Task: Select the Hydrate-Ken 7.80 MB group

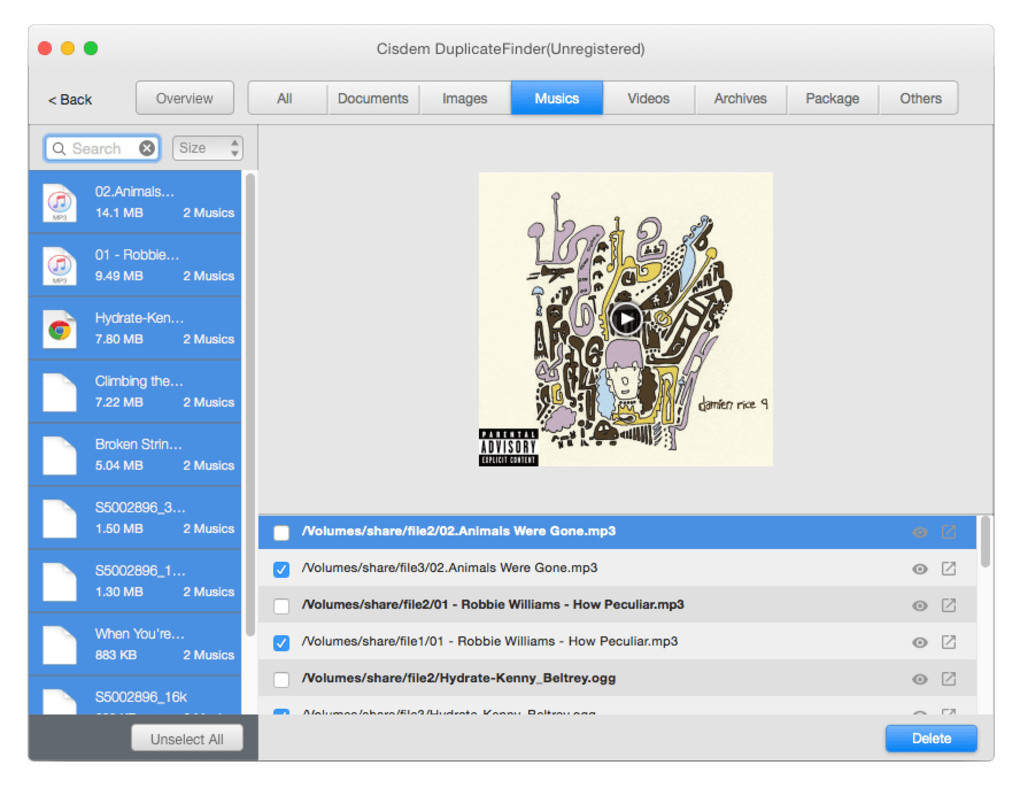Action: pos(135,328)
